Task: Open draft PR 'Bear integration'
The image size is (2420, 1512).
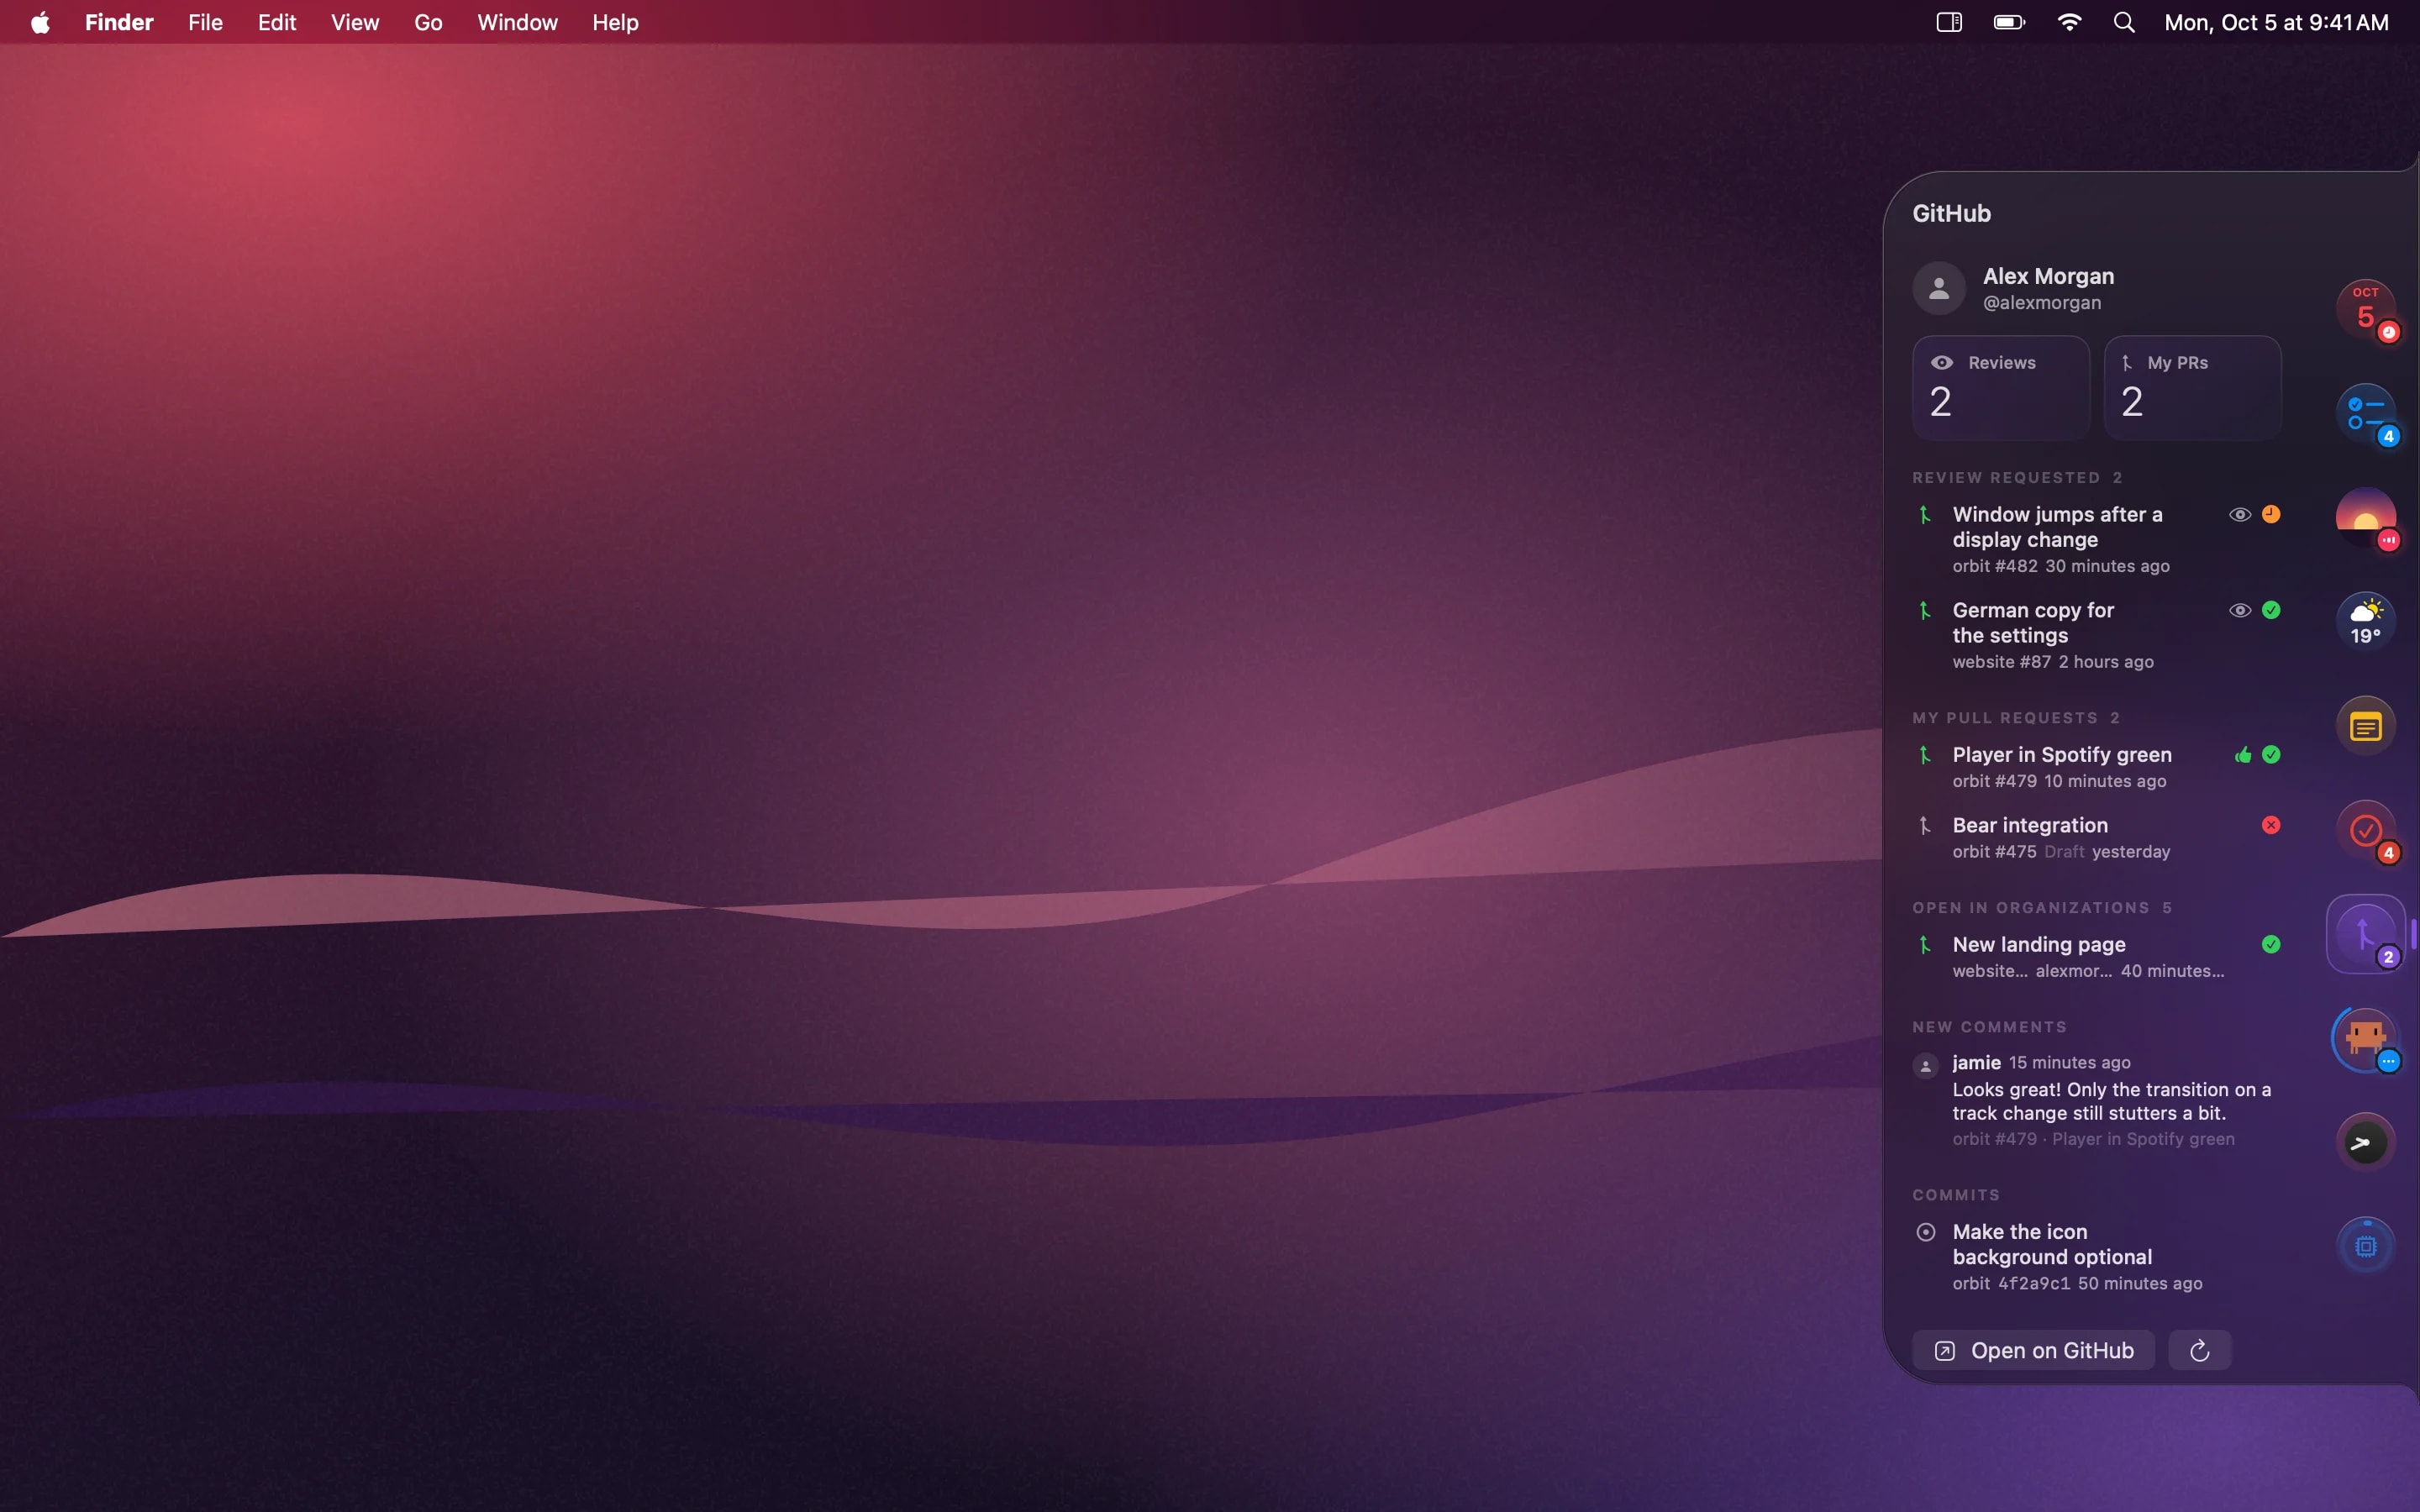Action: click(2096, 838)
